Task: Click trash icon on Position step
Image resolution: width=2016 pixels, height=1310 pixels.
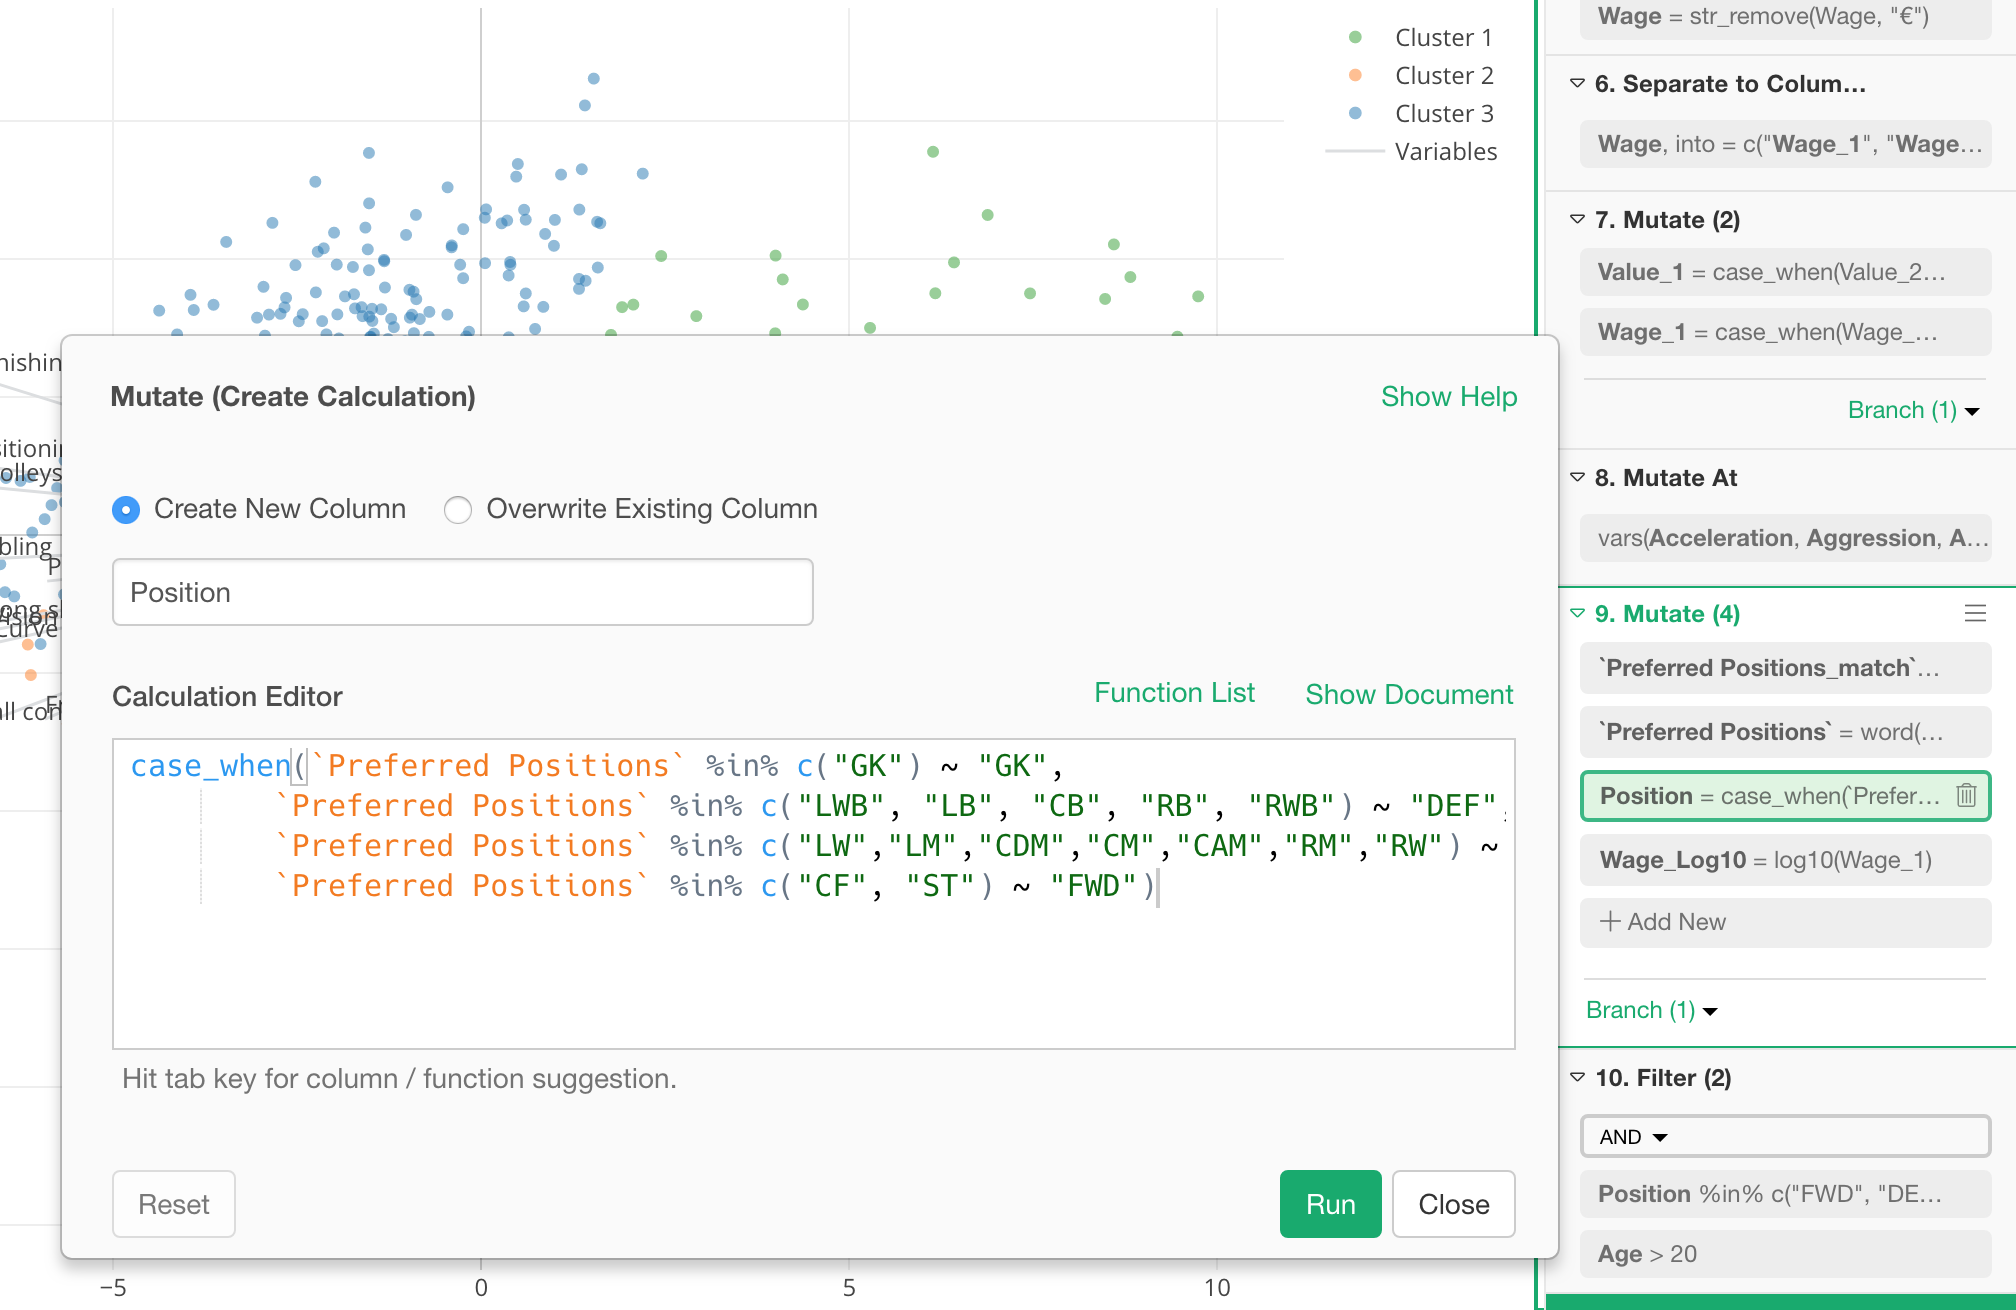Action: pos(1966,796)
